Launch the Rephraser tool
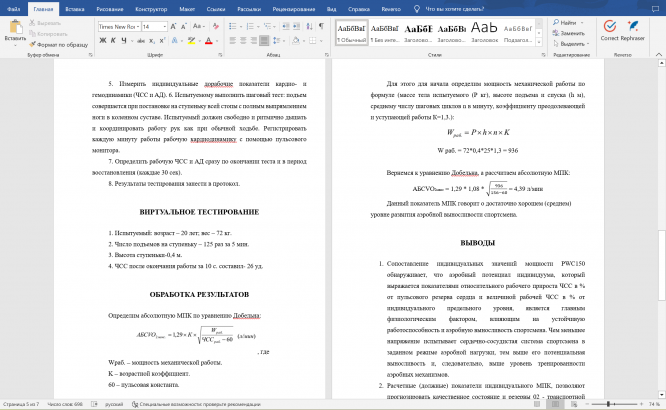This screenshot has height=410, width=666. click(x=632, y=30)
